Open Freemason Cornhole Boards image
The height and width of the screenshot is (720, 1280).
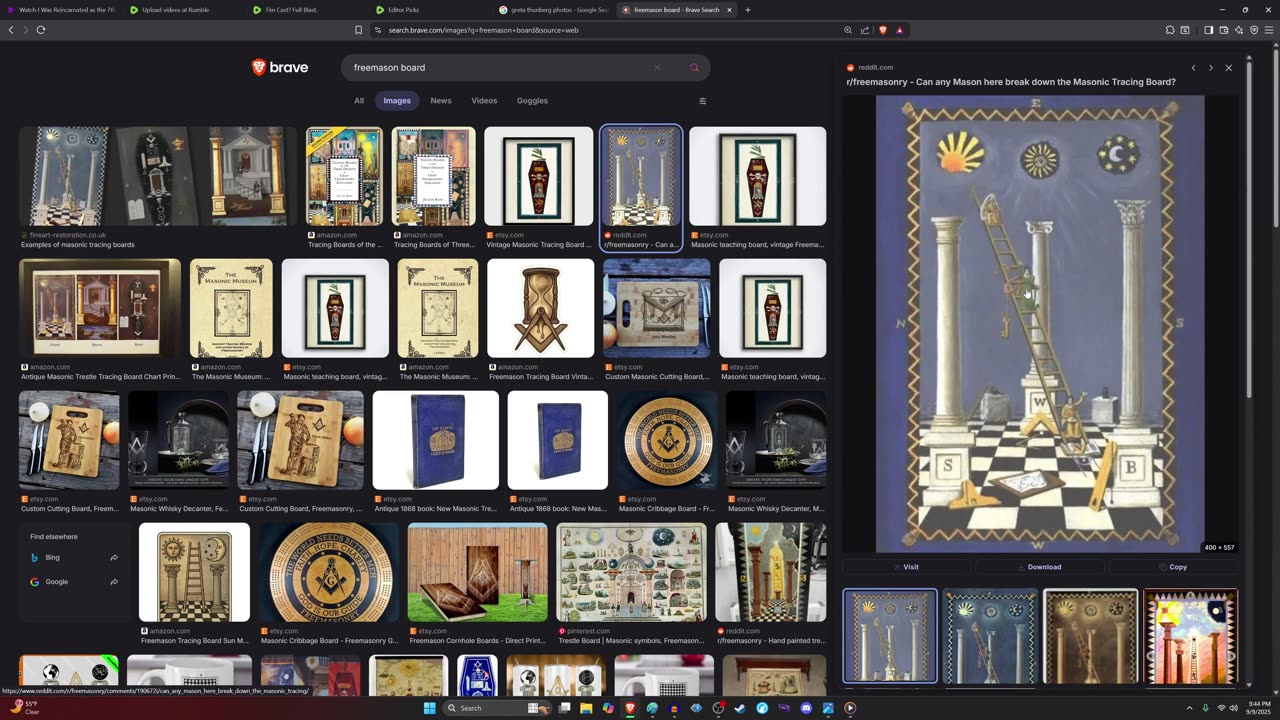coord(478,572)
